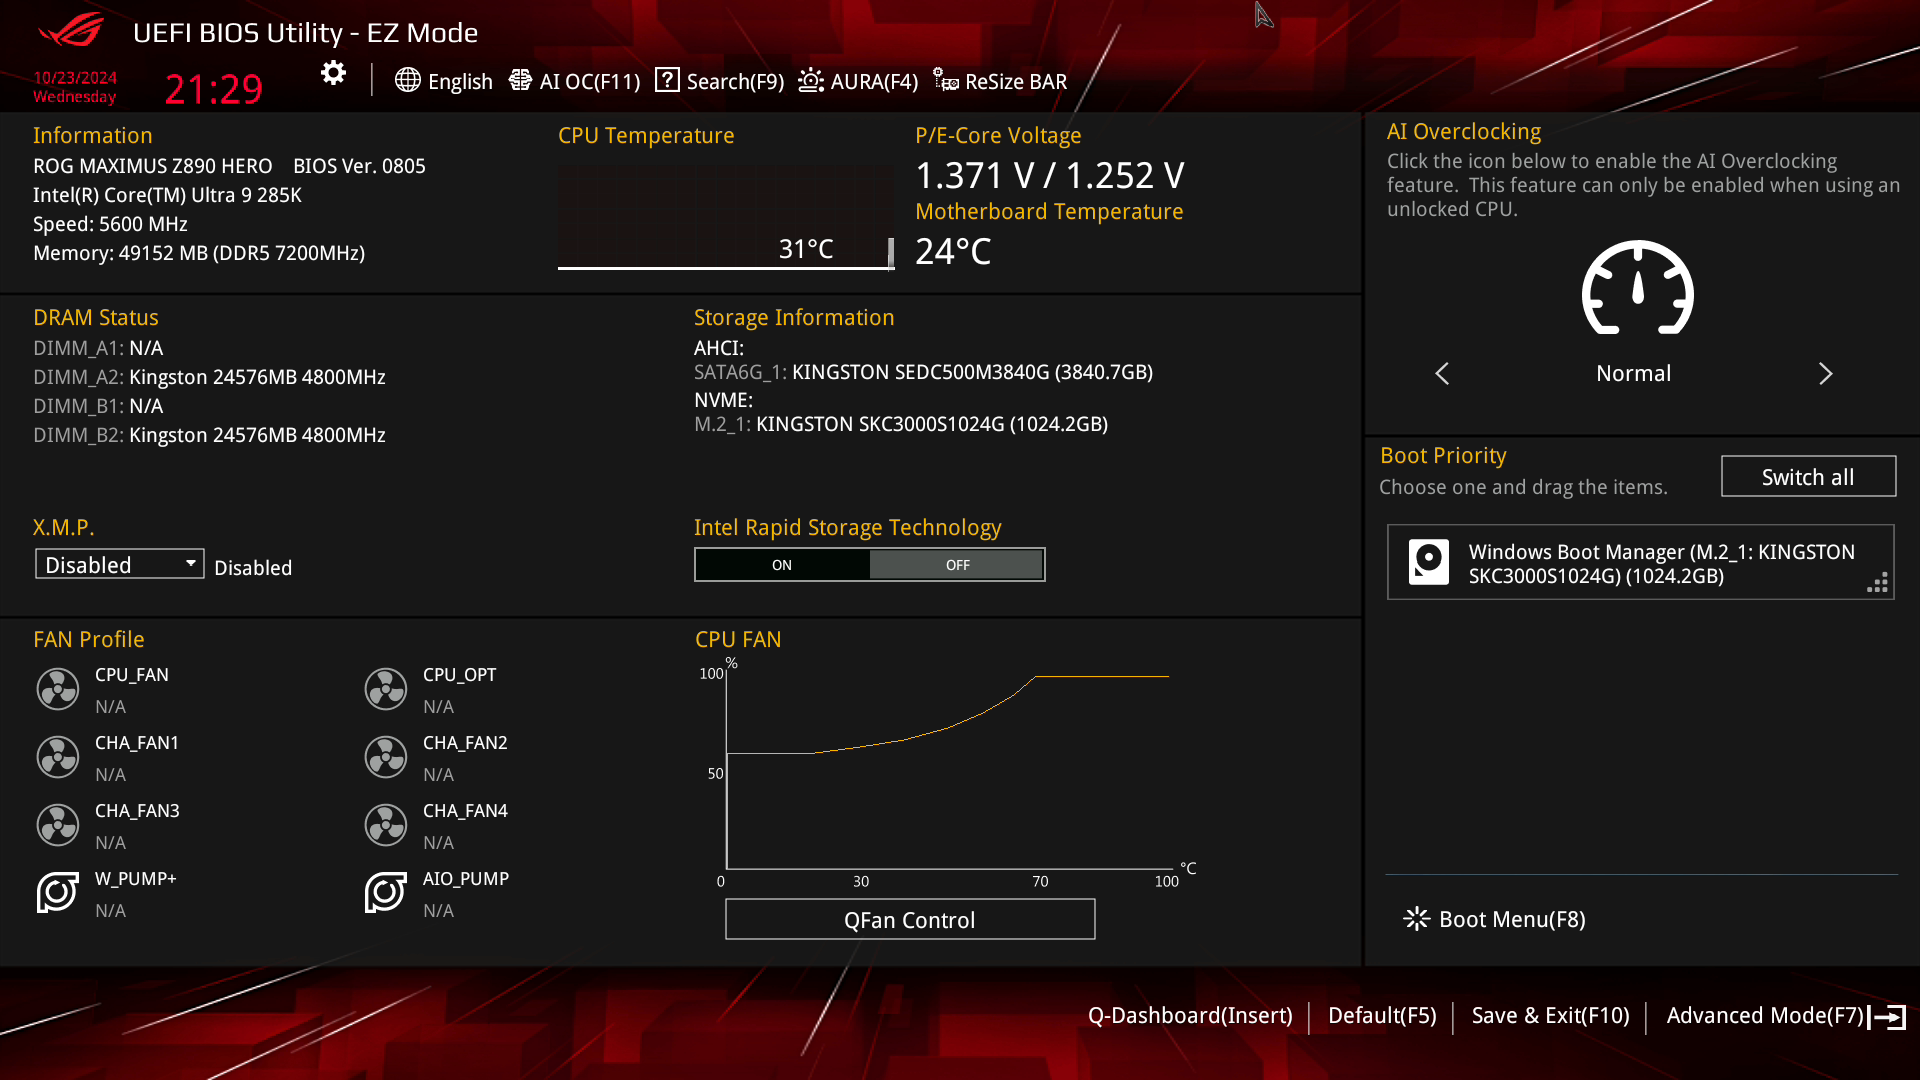
Task: Click the AI OC brain icon
Action: click(x=520, y=80)
